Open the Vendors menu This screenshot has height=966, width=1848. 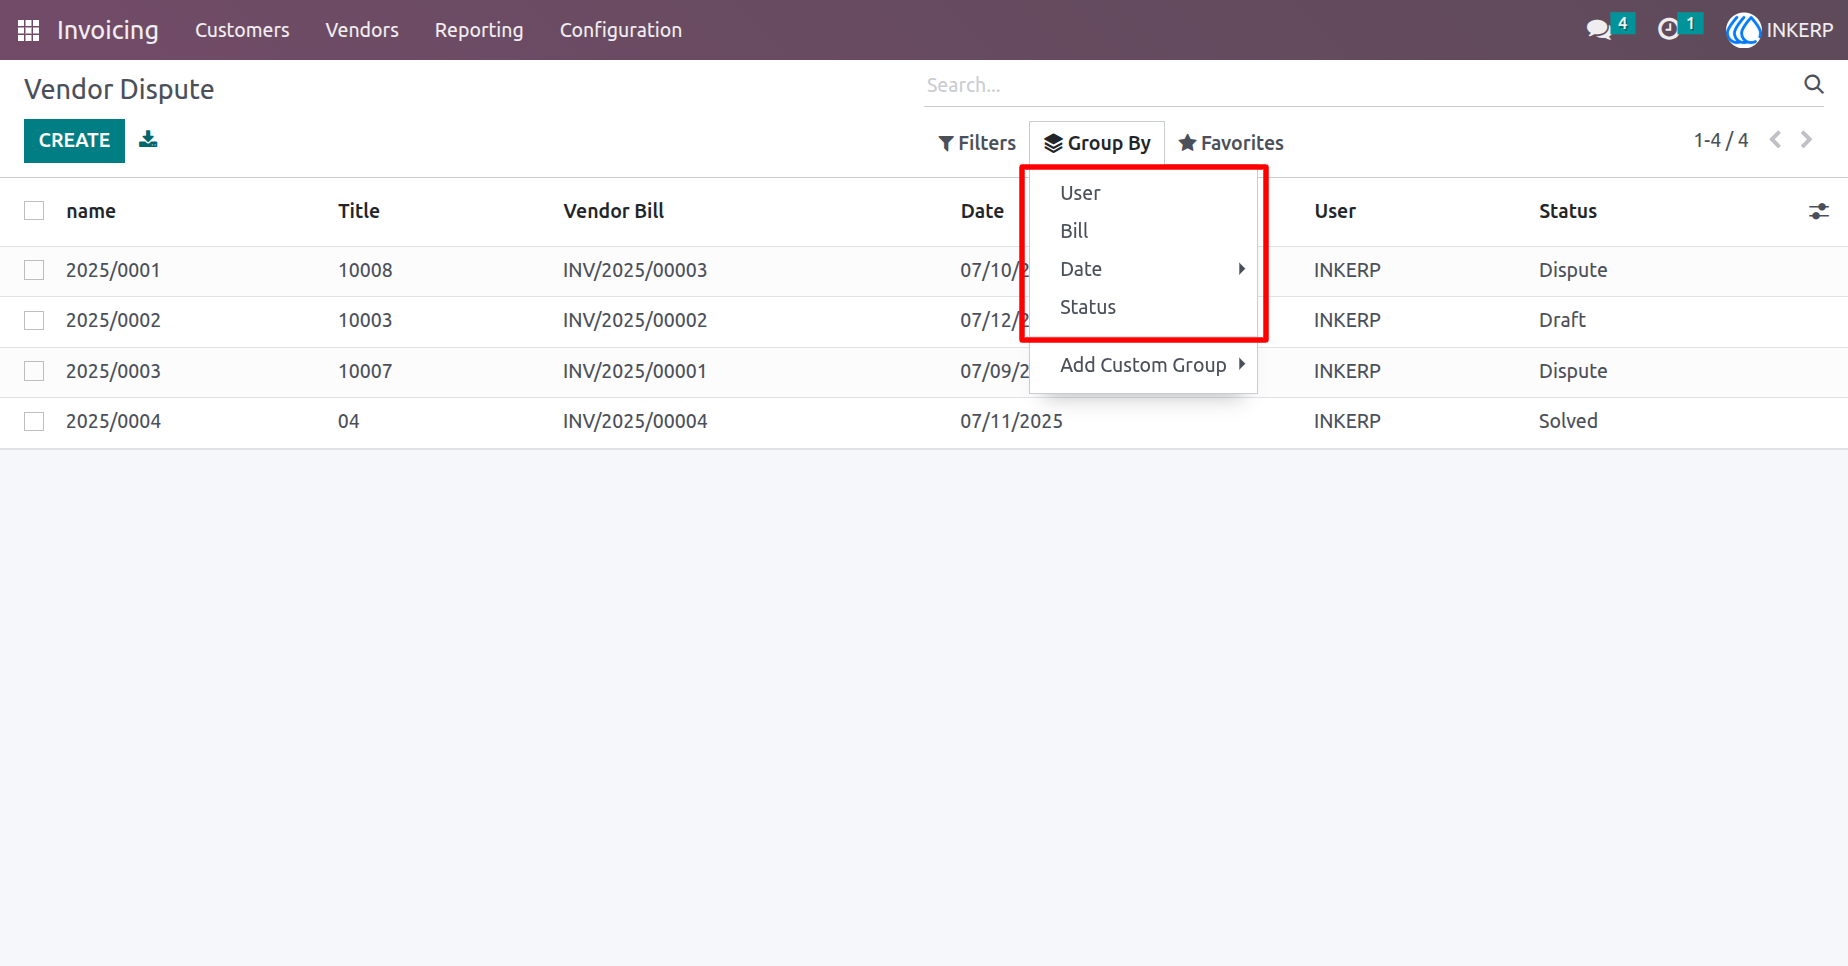click(362, 30)
